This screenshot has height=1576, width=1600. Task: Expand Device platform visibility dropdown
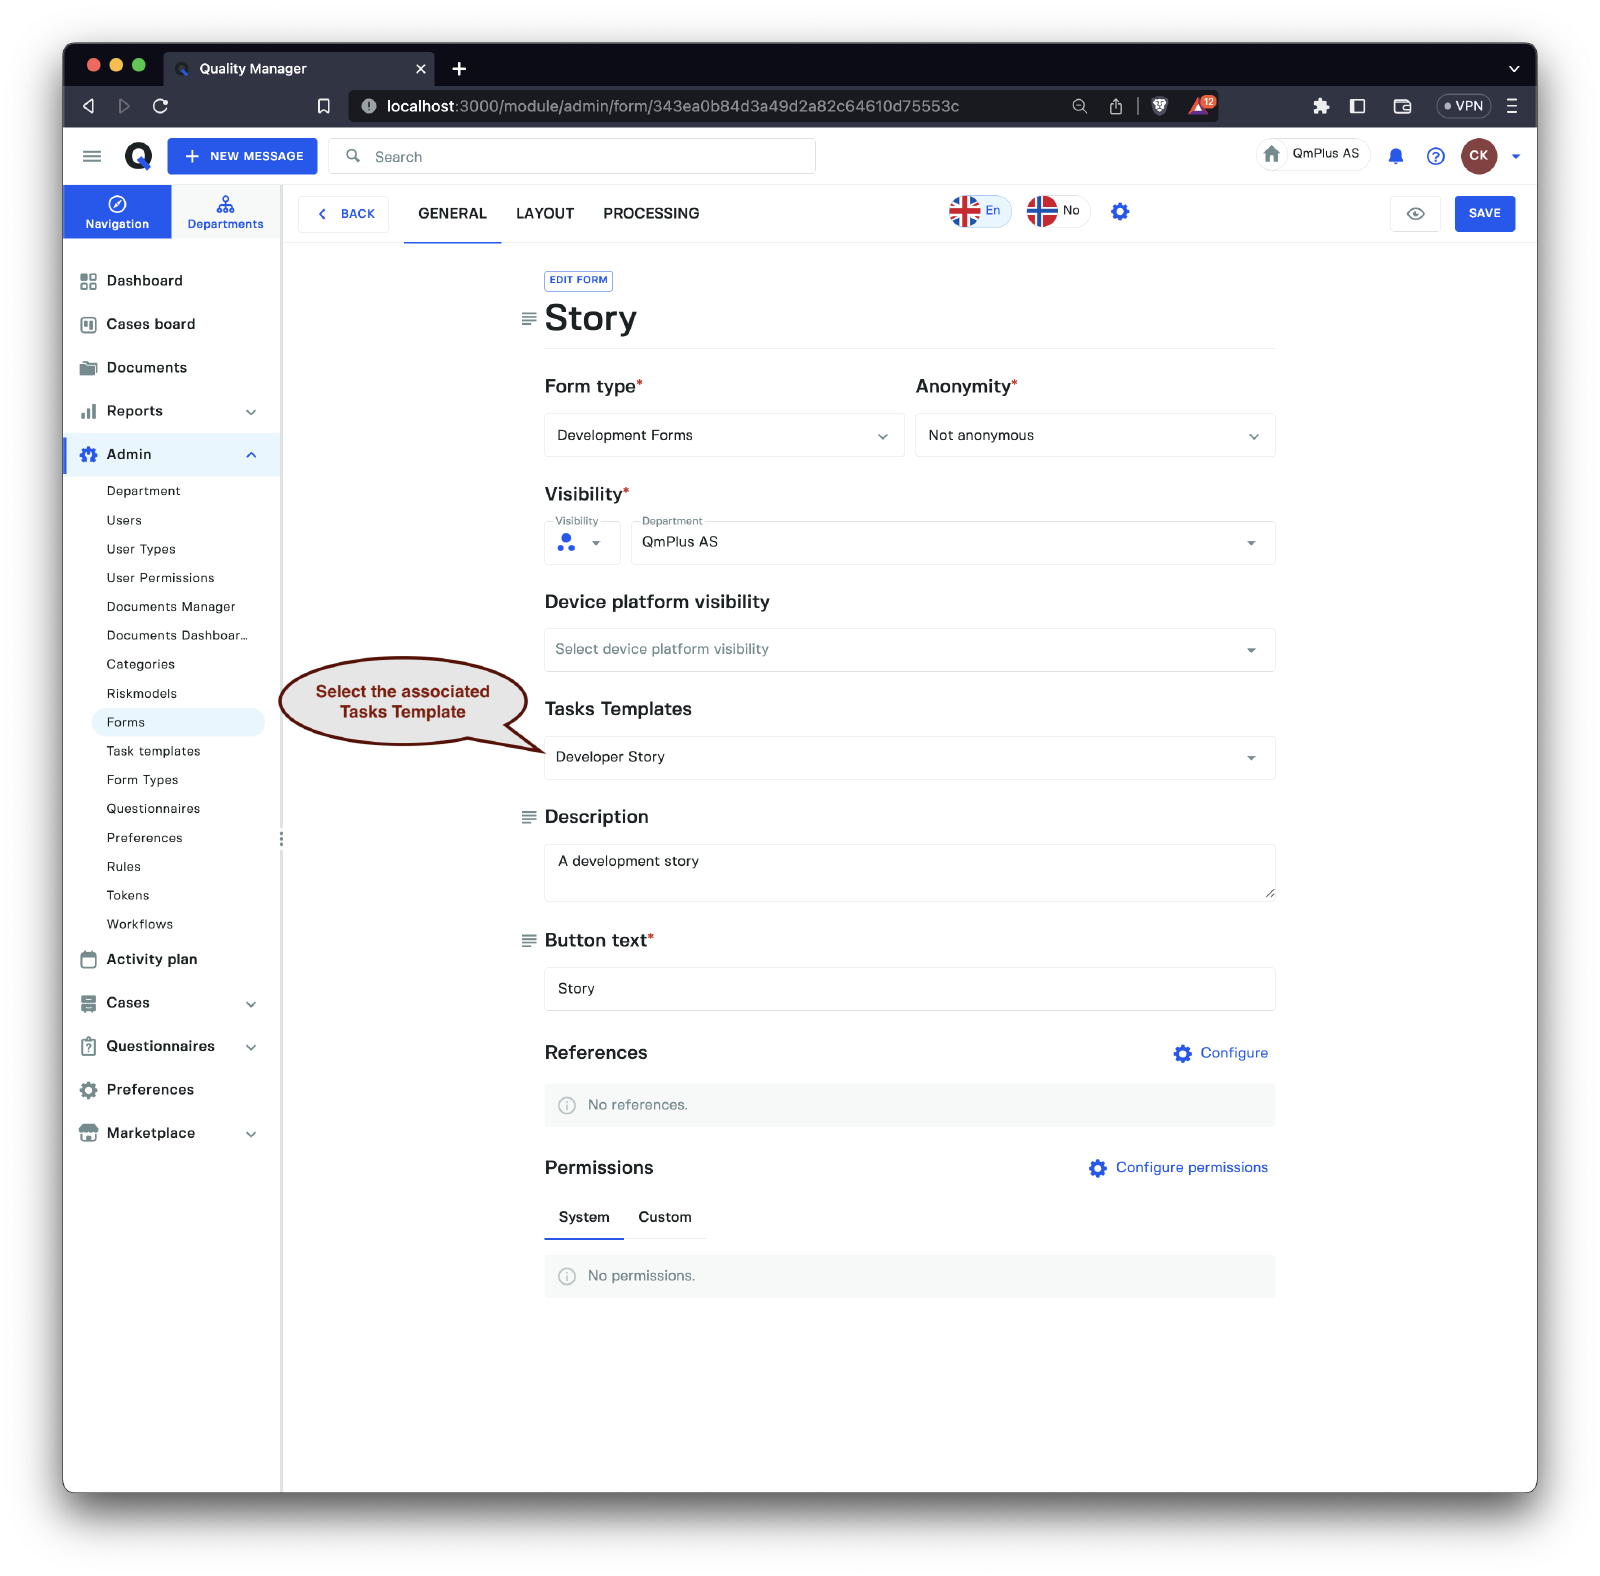(908, 650)
